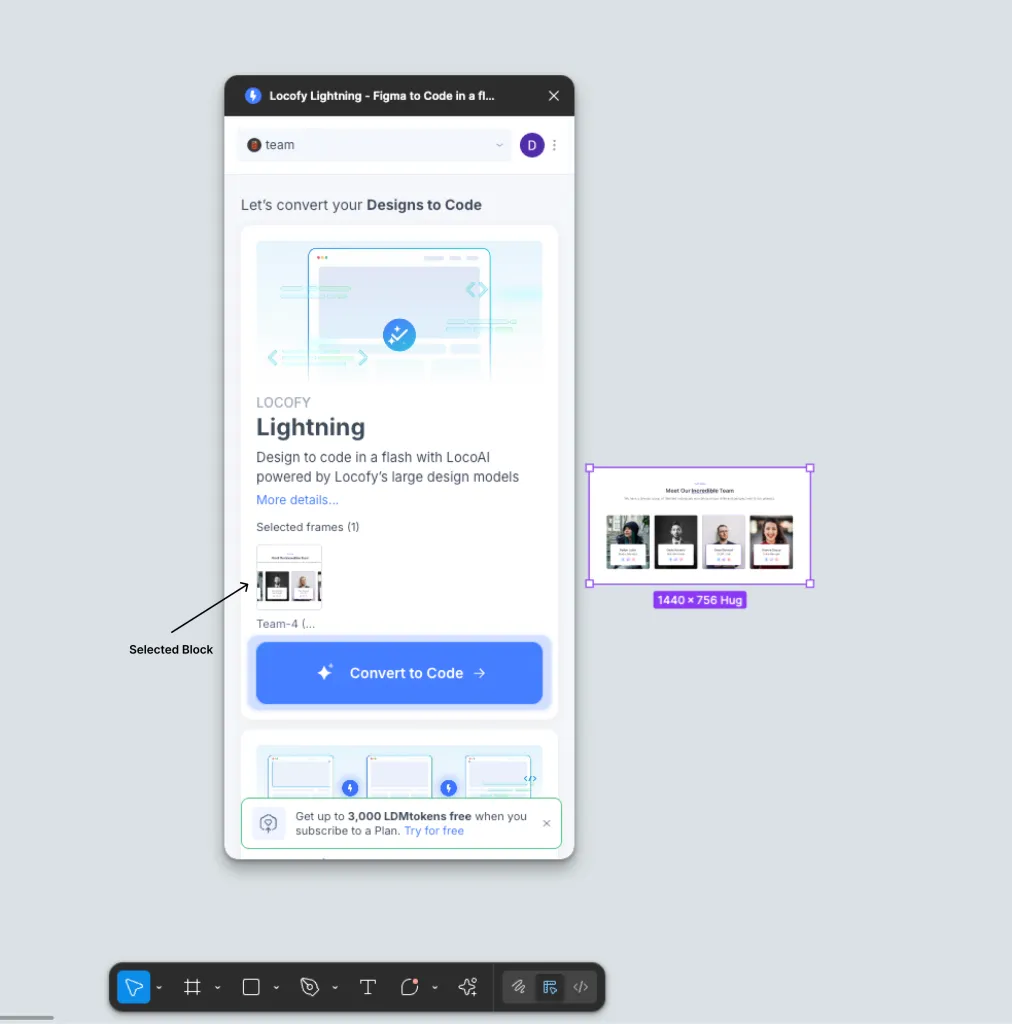Click the Locofy lightning logo icon
The image size is (1012, 1024).
(253, 96)
